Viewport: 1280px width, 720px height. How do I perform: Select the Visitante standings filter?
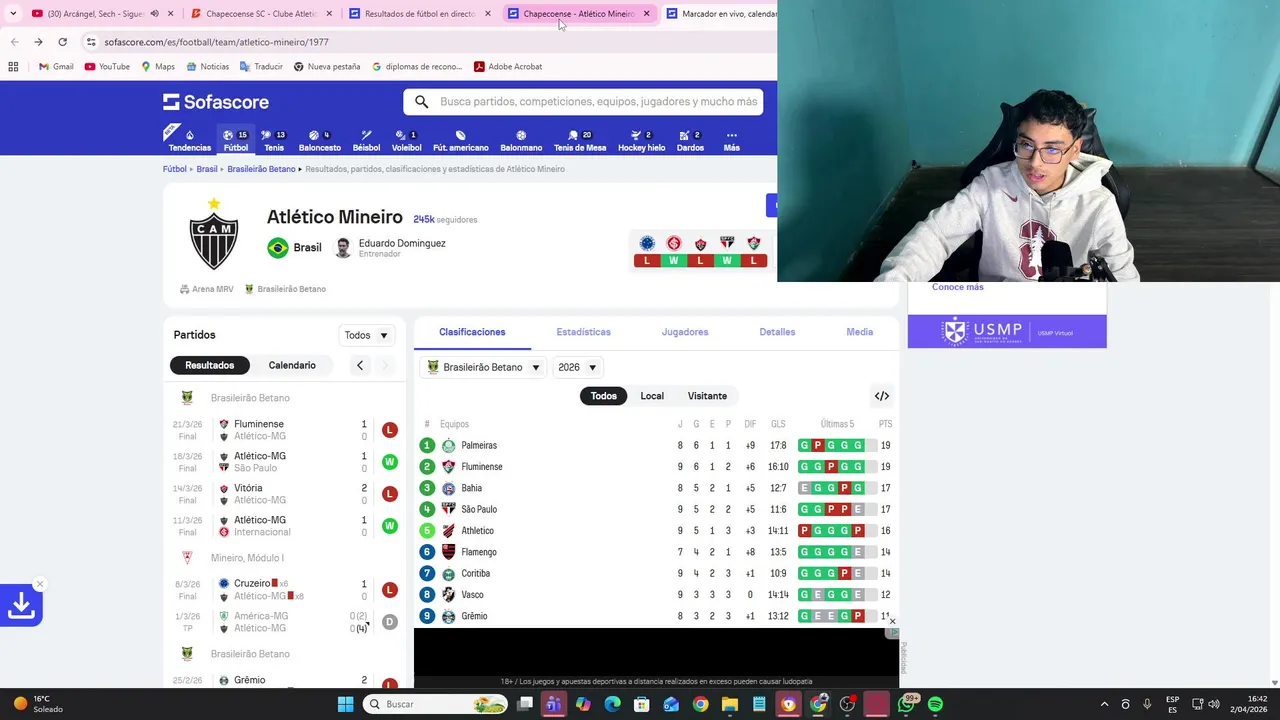pos(707,396)
